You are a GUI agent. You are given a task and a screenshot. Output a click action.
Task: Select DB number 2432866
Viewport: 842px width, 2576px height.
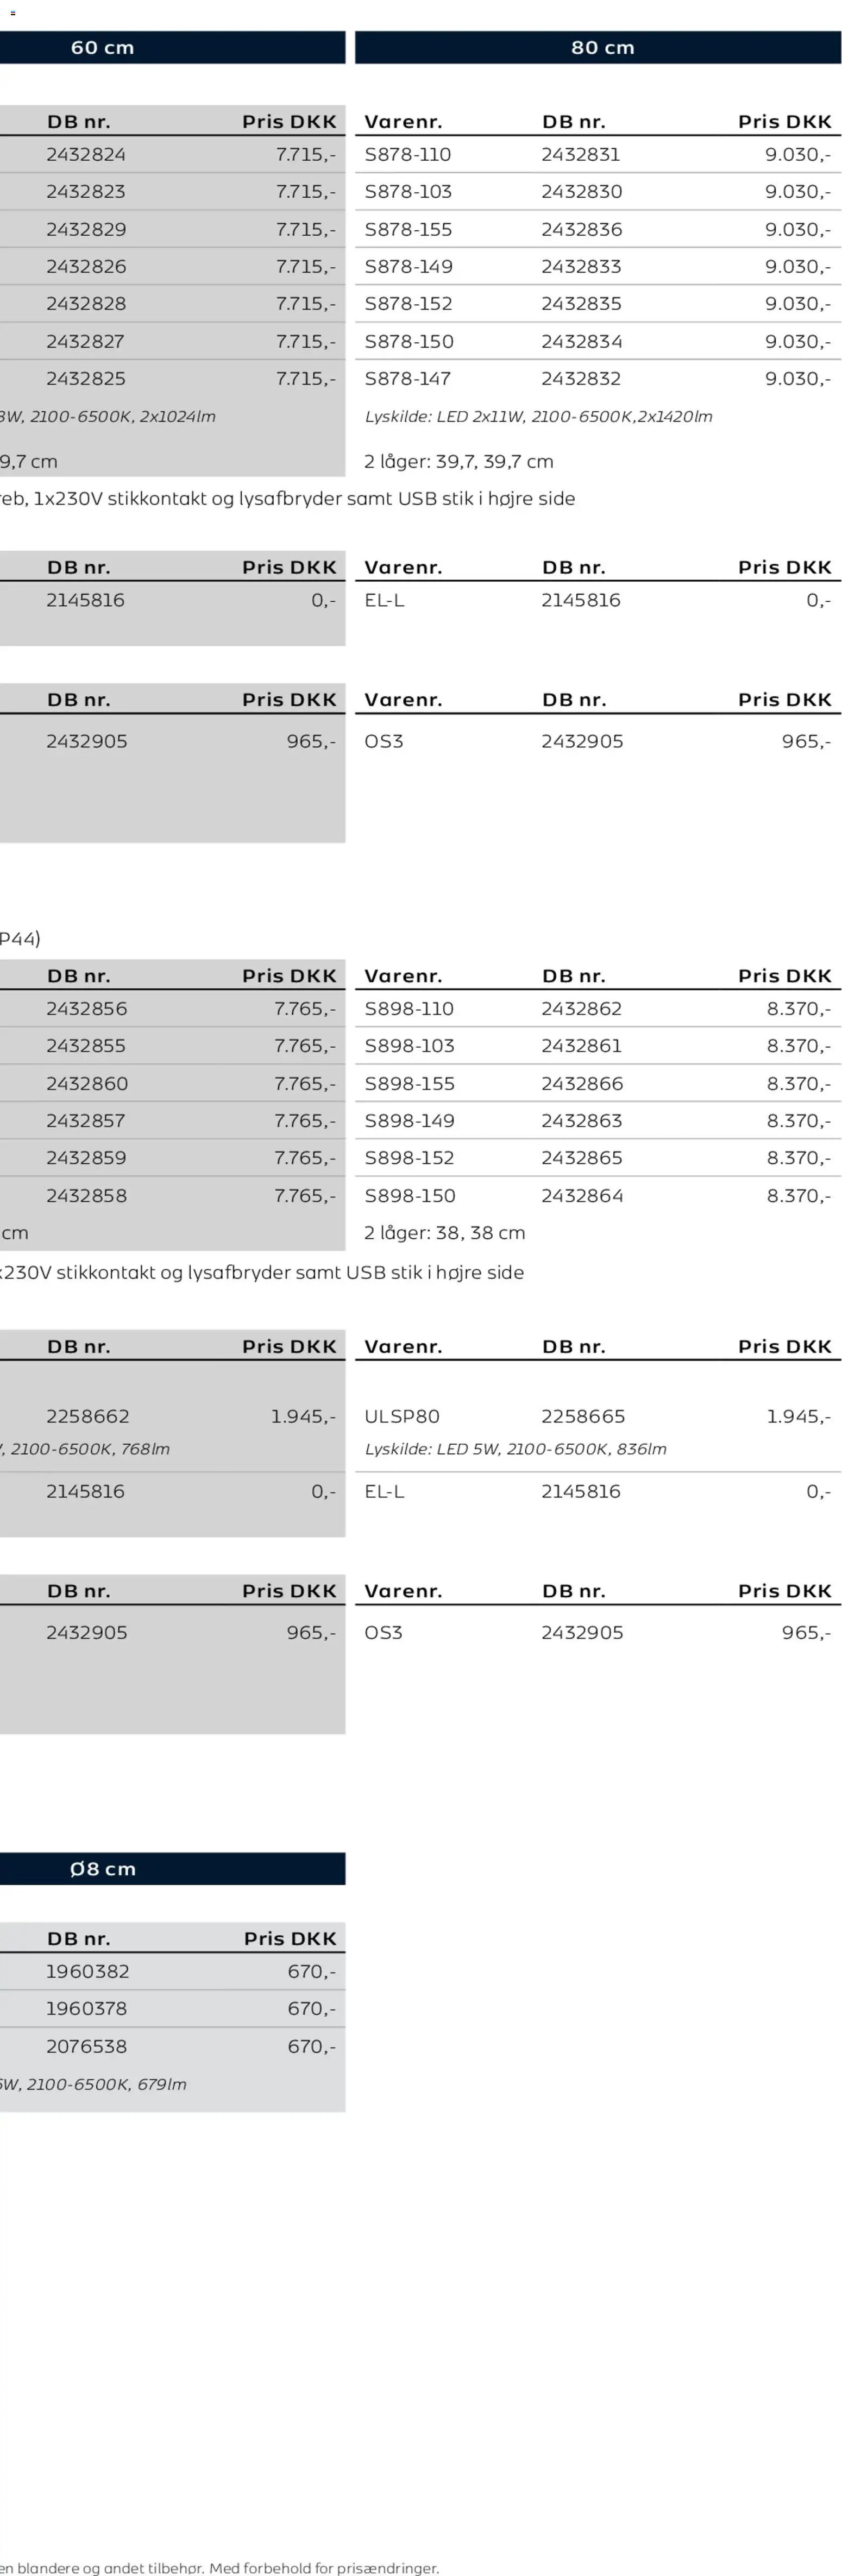click(582, 1084)
